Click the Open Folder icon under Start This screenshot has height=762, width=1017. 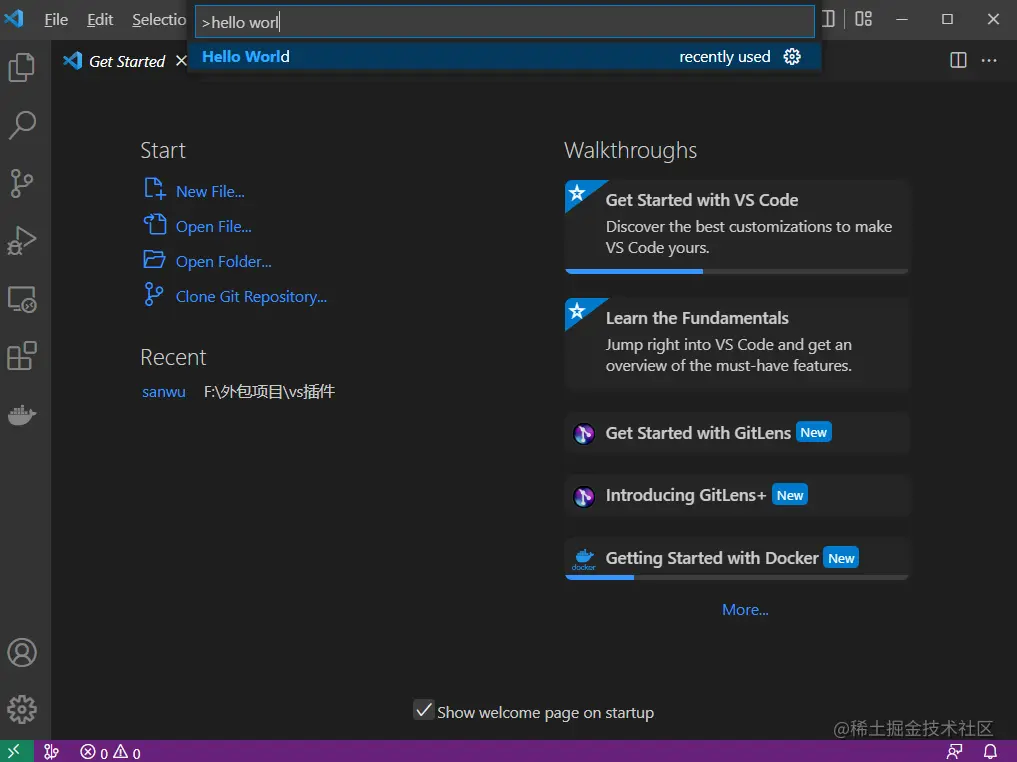[154, 259]
